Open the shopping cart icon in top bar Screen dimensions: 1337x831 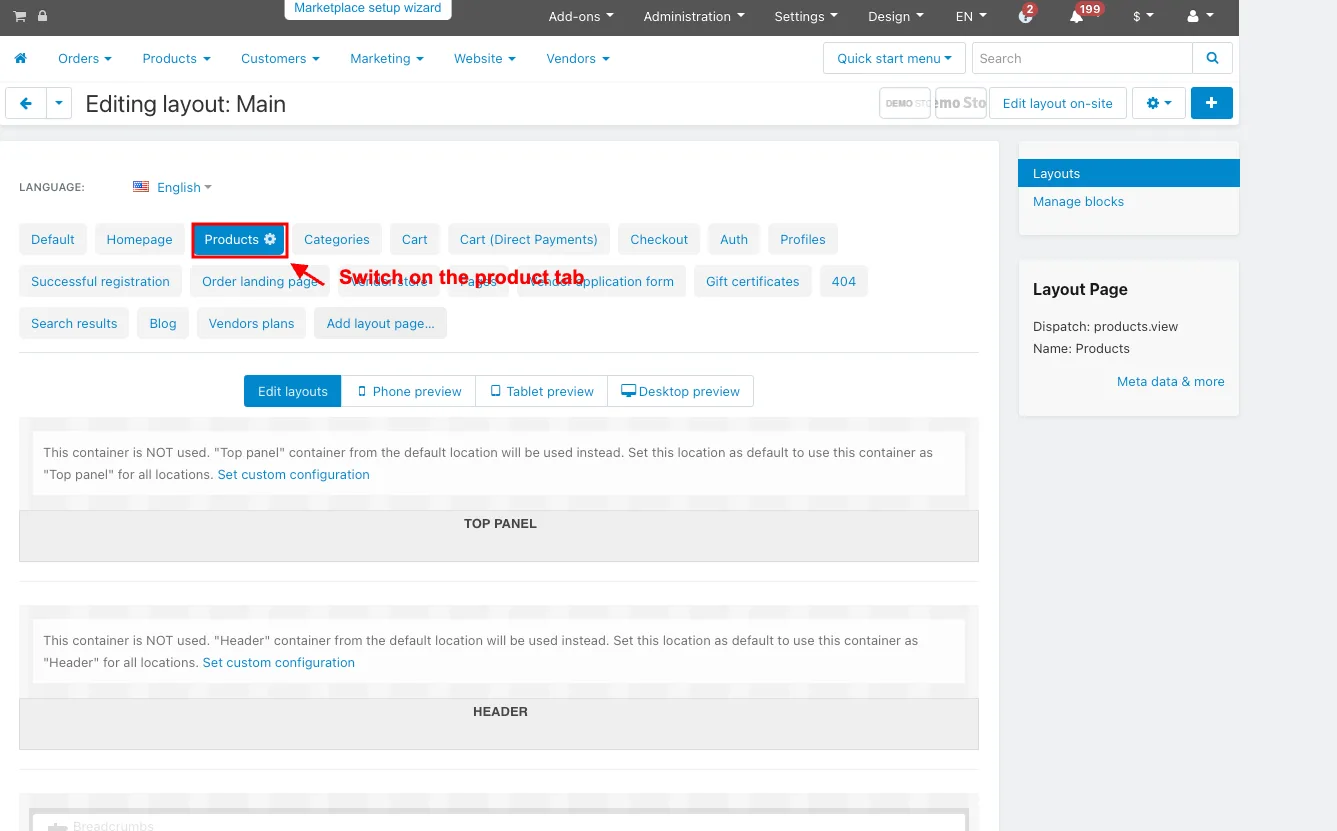coord(20,16)
